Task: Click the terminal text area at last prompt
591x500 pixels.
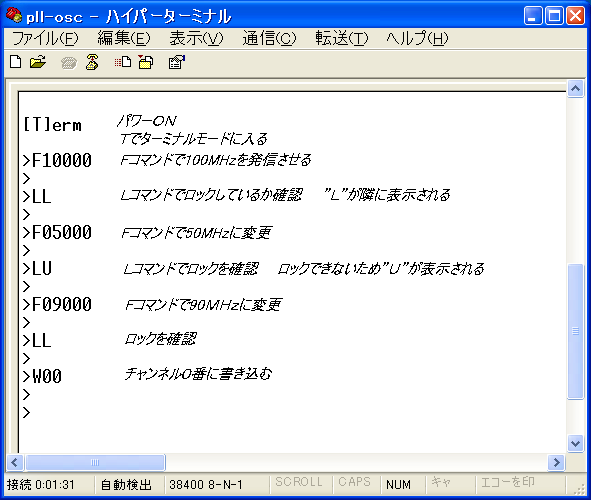Action: [26, 412]
